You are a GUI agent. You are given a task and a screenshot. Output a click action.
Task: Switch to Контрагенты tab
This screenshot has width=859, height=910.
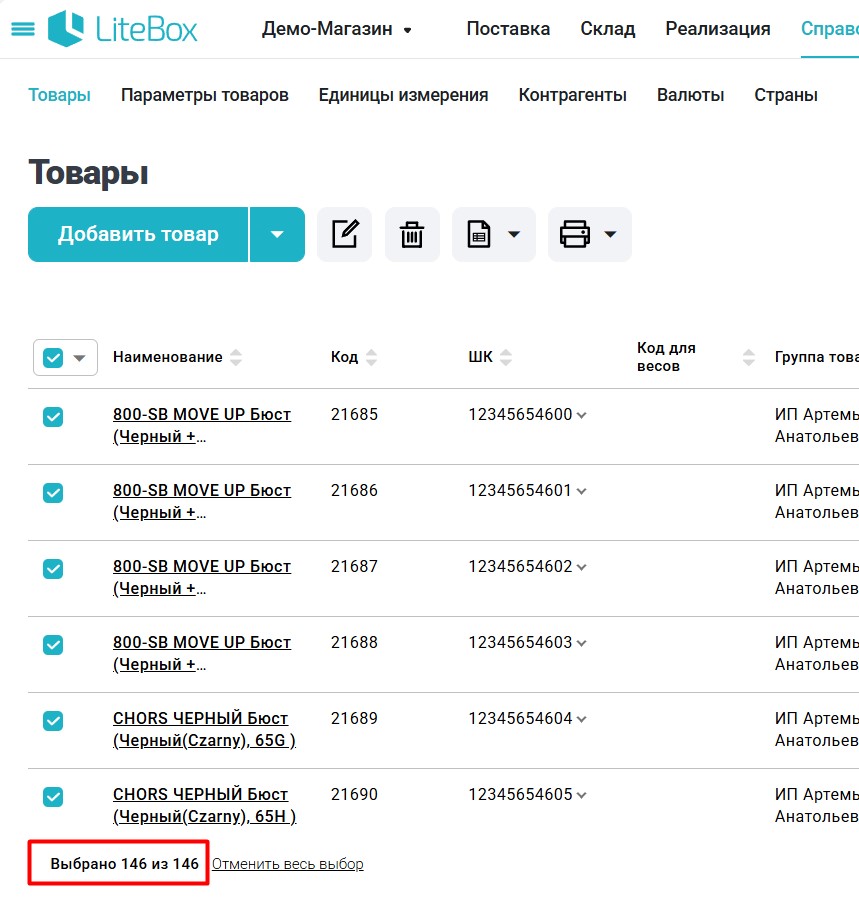tap(572, 95)
